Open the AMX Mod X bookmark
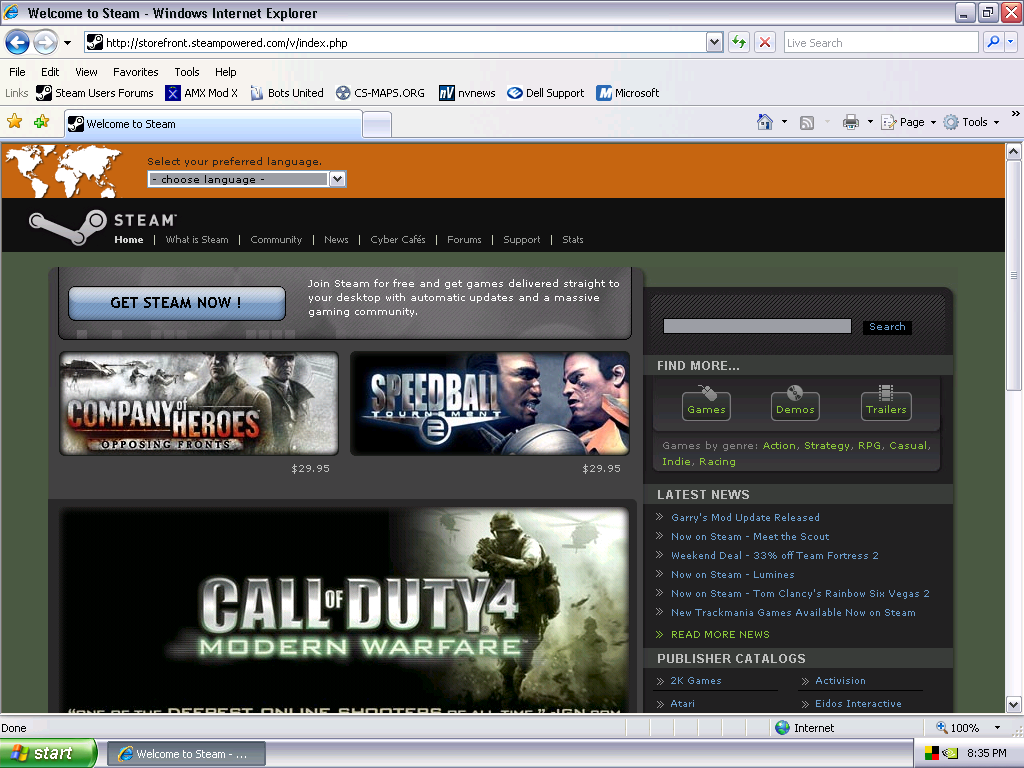The image size is (1024, 768). [201, 93]
